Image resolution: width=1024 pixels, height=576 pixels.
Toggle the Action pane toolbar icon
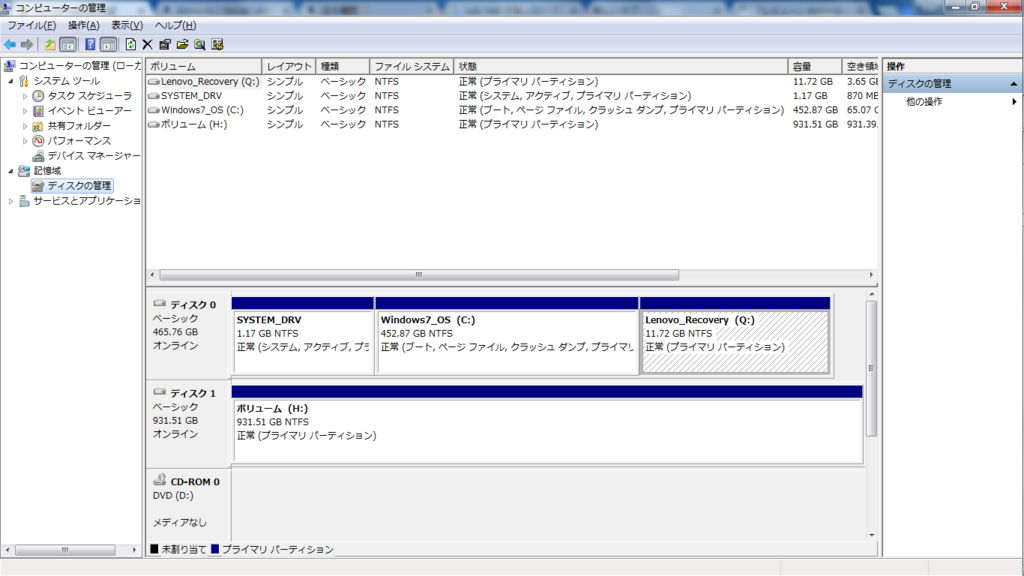(108, 44)
